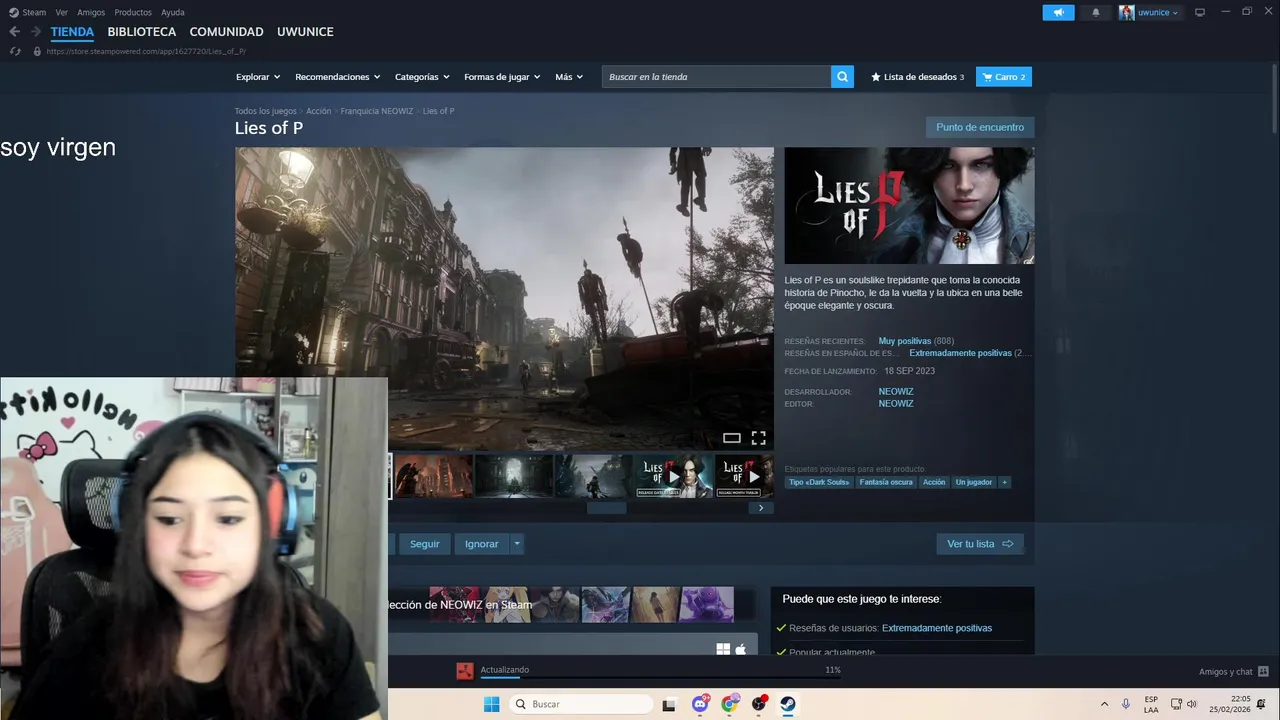1280x720 pixels.
Task: Open the notifications bell
Action: [x=1096, y=12]
